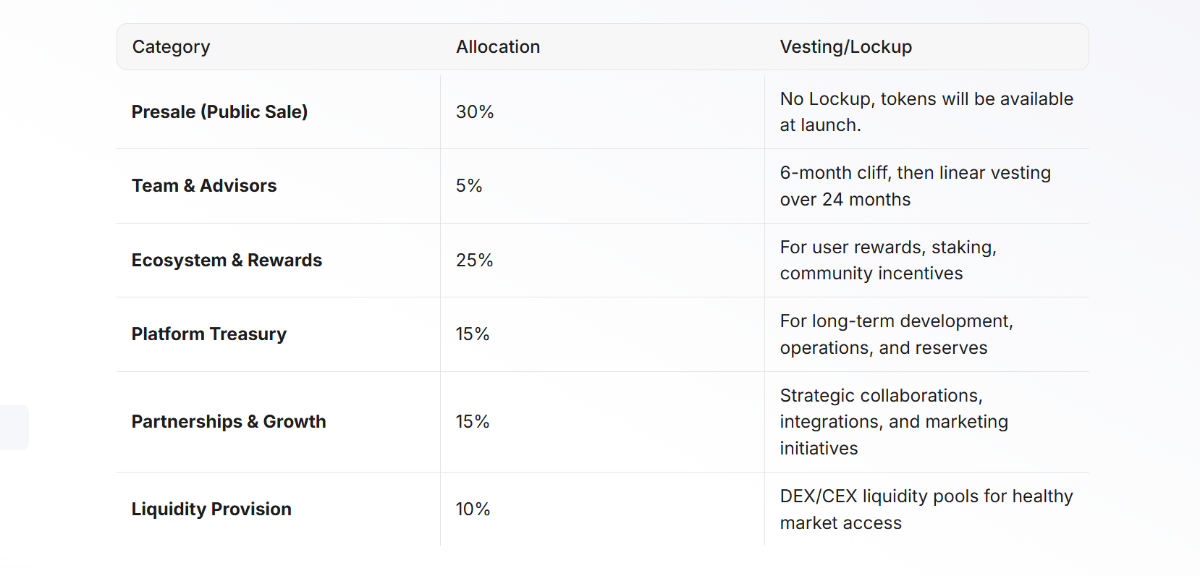Select the Liquidity Provision row label
Viewport: 1200px width, 576px height.
(211, 509)
